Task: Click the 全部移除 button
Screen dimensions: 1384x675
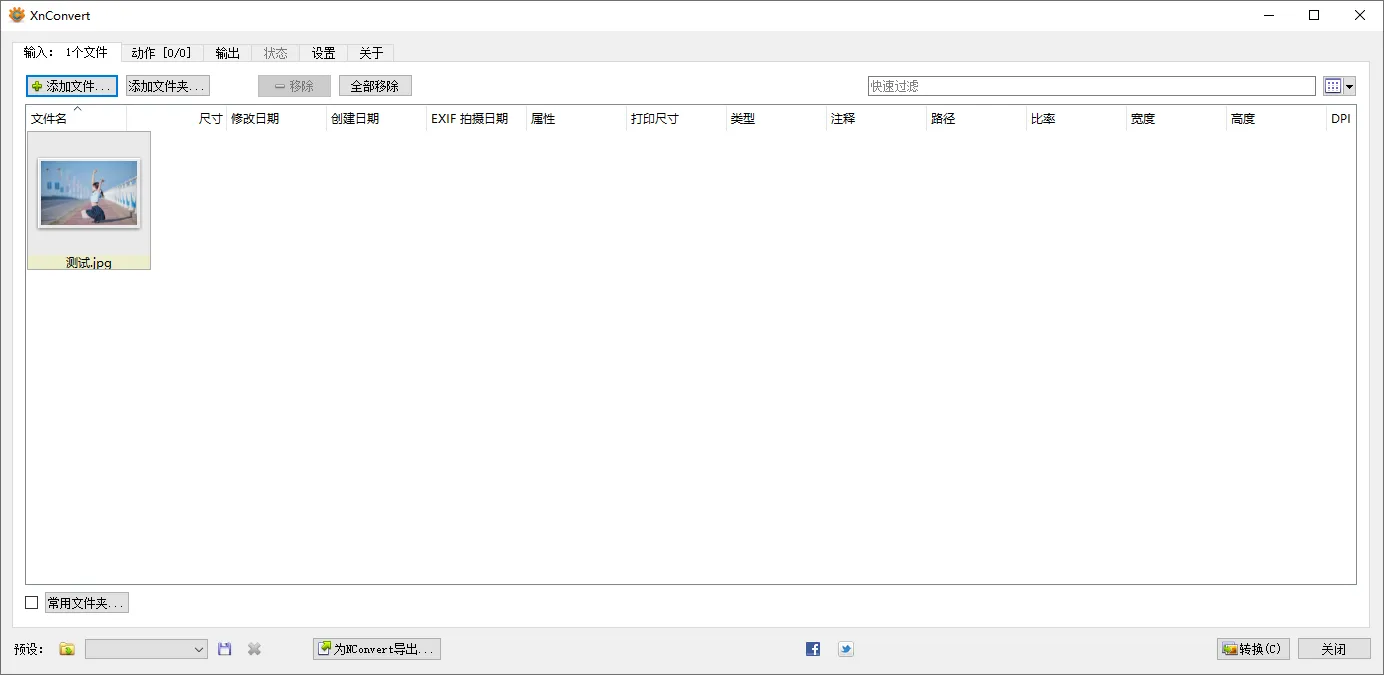Action: (x=375, y=86)
